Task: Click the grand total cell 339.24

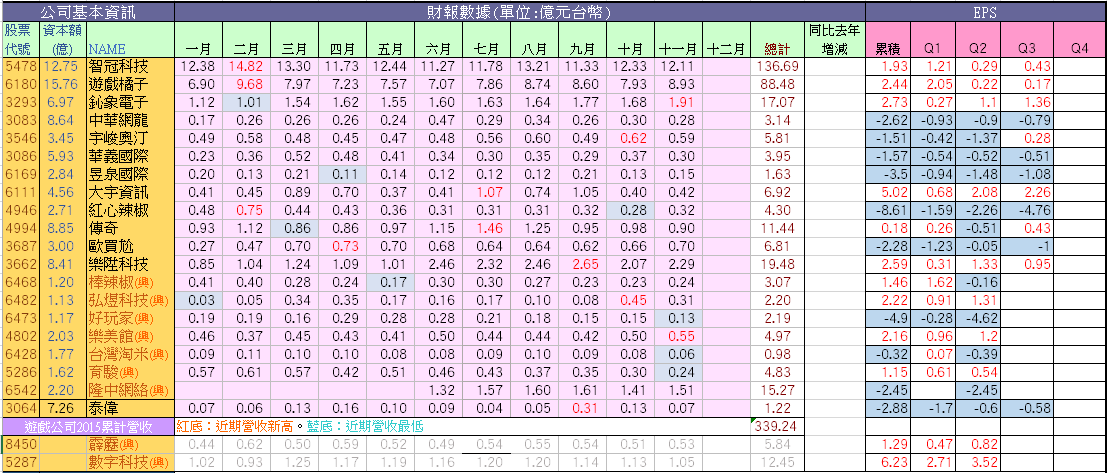Action: (x=777, y=426)
